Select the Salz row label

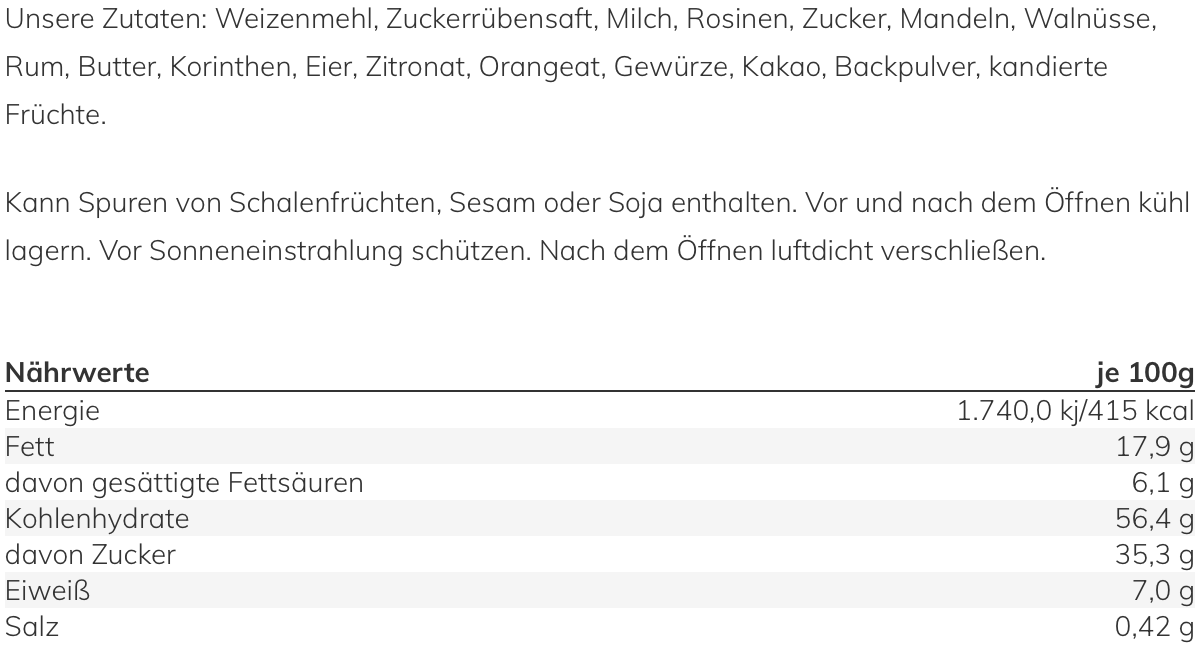[x=32, y=627]
